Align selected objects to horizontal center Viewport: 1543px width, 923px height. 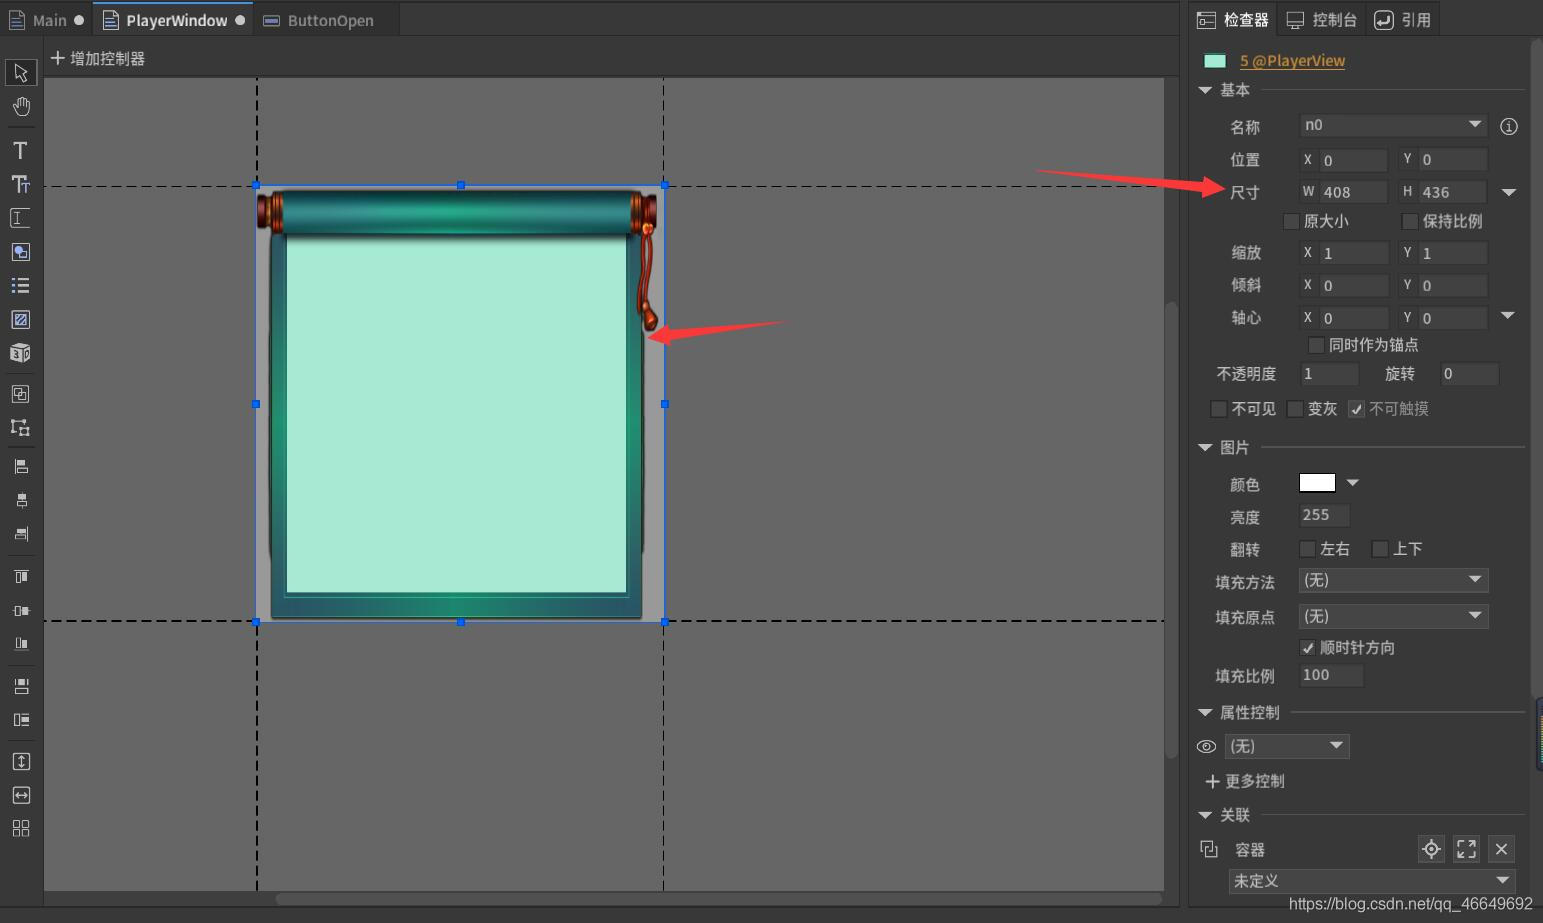pyautogui.click(x=21, y=500)
